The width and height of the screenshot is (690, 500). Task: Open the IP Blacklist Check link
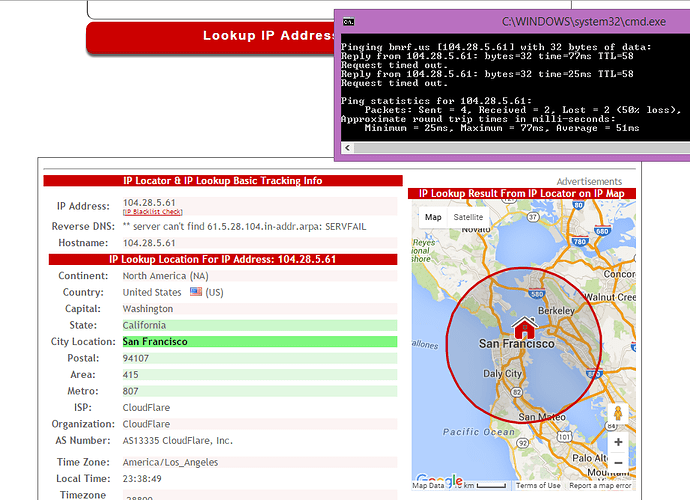tap(152, 212)
